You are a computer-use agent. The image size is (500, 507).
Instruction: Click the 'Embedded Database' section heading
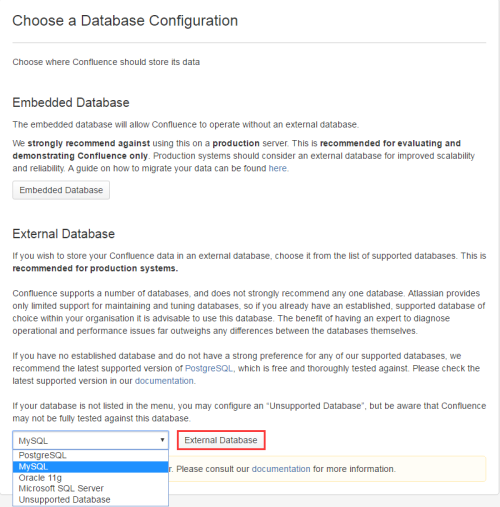[71, 102]
